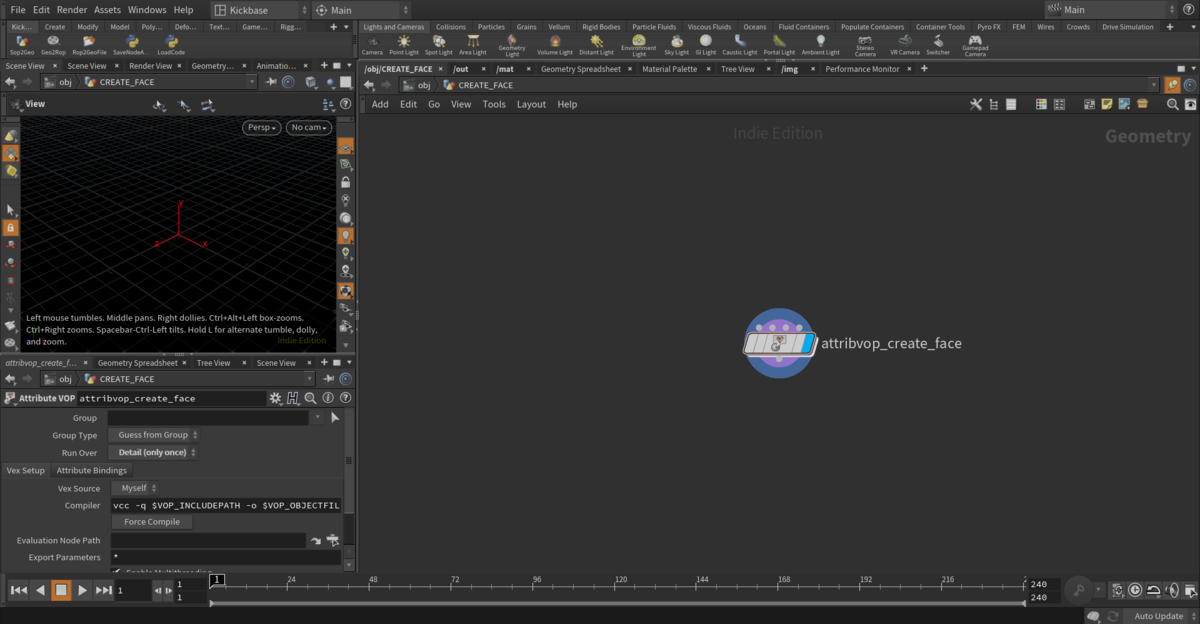Screen dimensions: 1200x624
Task: Open the network editor tool menu wrench icon
Action: [976, 104]
